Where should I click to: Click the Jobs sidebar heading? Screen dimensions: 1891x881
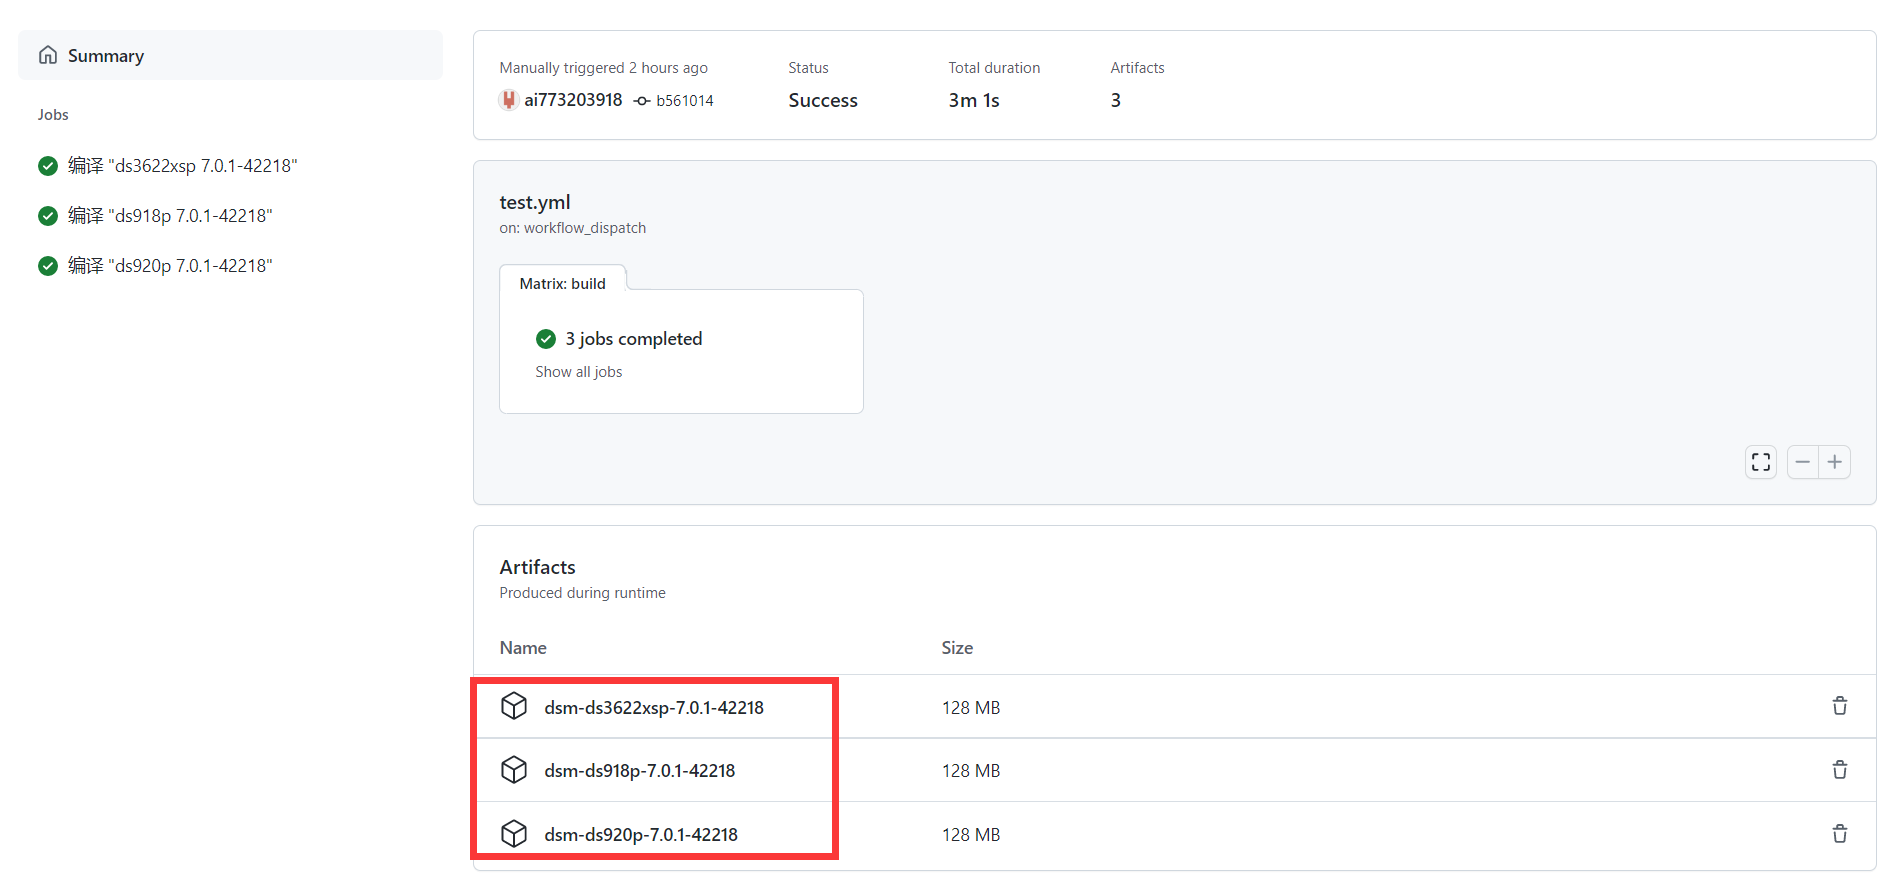(53, 115)
